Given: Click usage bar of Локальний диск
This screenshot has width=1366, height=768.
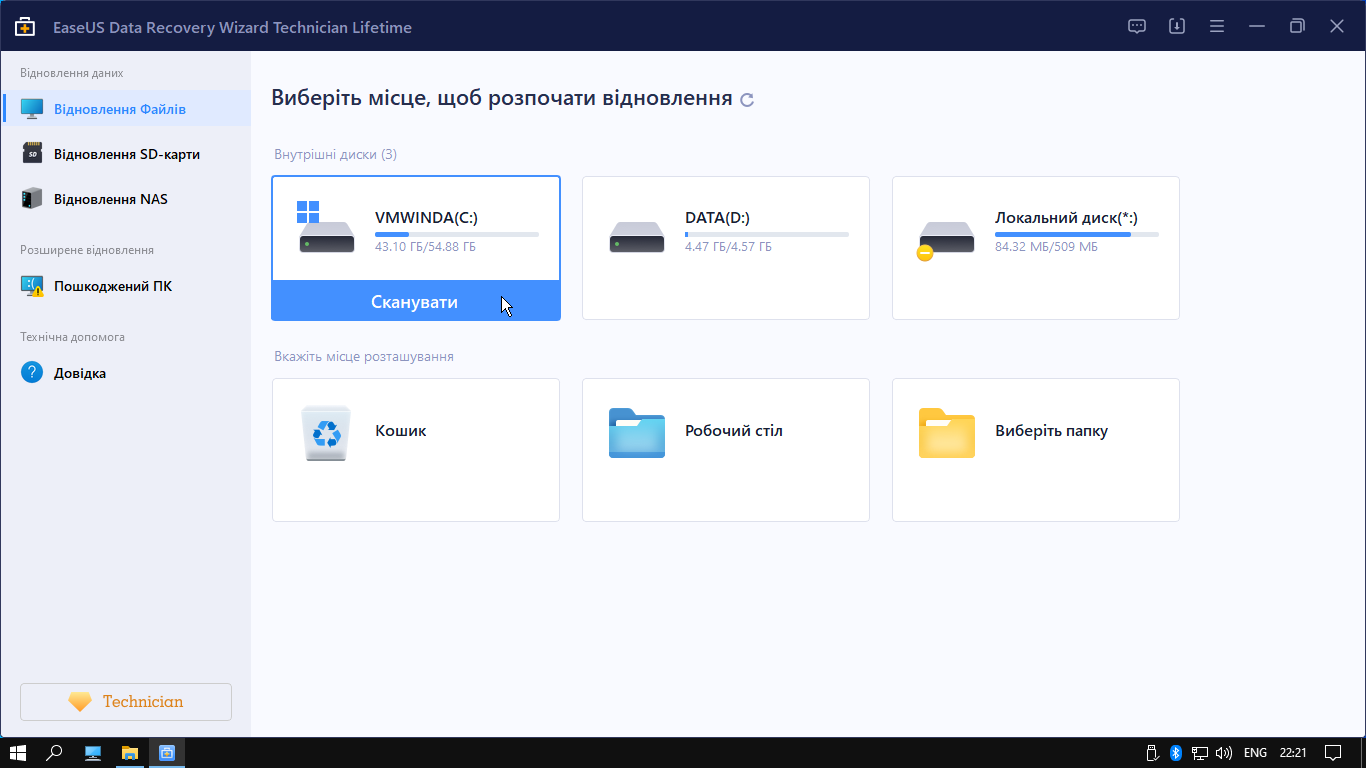Looking at the screenshot, I should point(1077,234).
